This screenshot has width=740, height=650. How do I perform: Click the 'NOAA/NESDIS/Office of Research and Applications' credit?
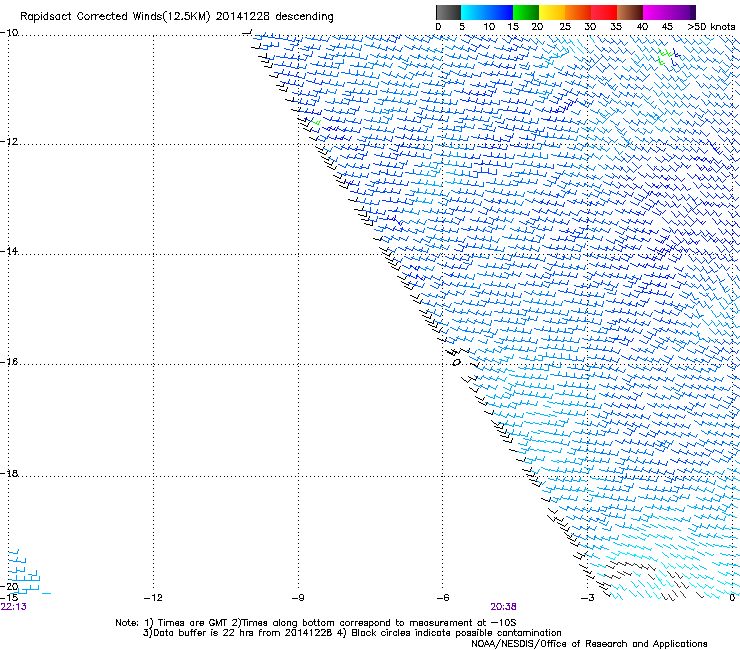pyautogui.click(x=589, y=644)
